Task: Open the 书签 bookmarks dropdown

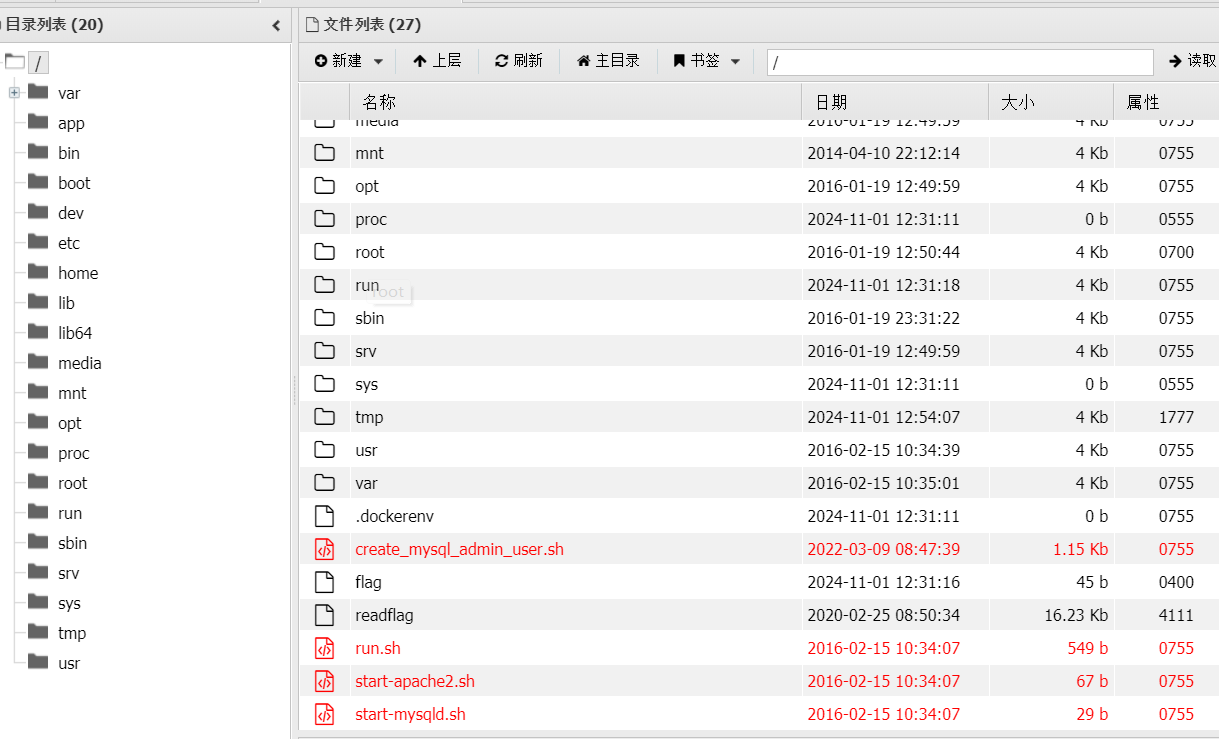Action: tap(706, 61)
